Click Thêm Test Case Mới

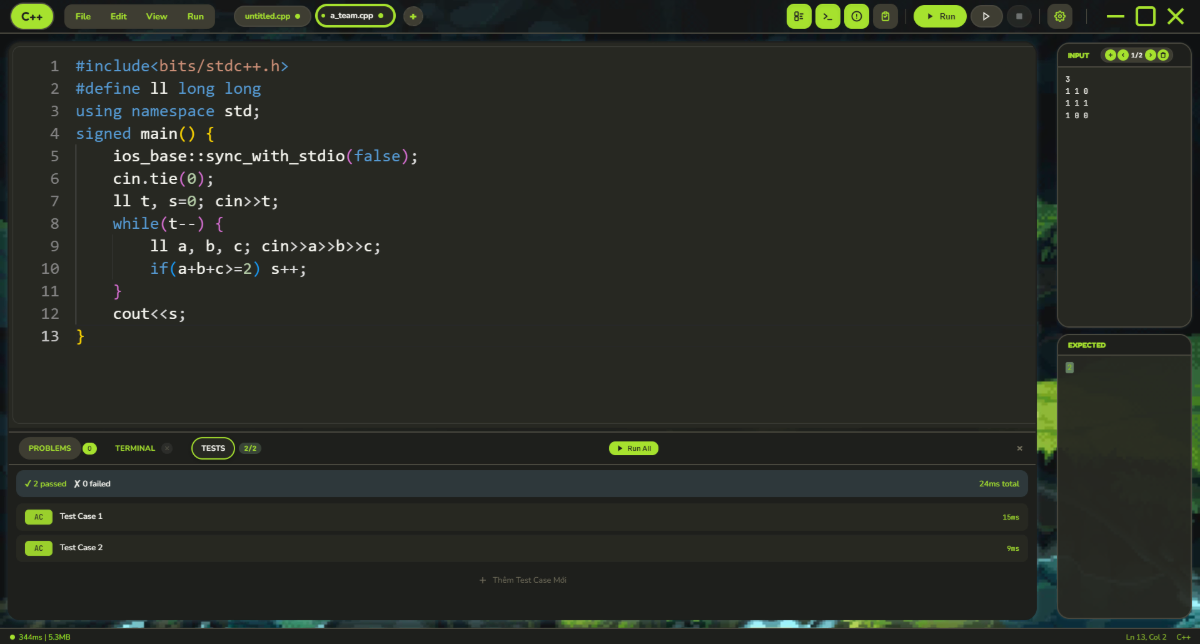click(522, 580)
